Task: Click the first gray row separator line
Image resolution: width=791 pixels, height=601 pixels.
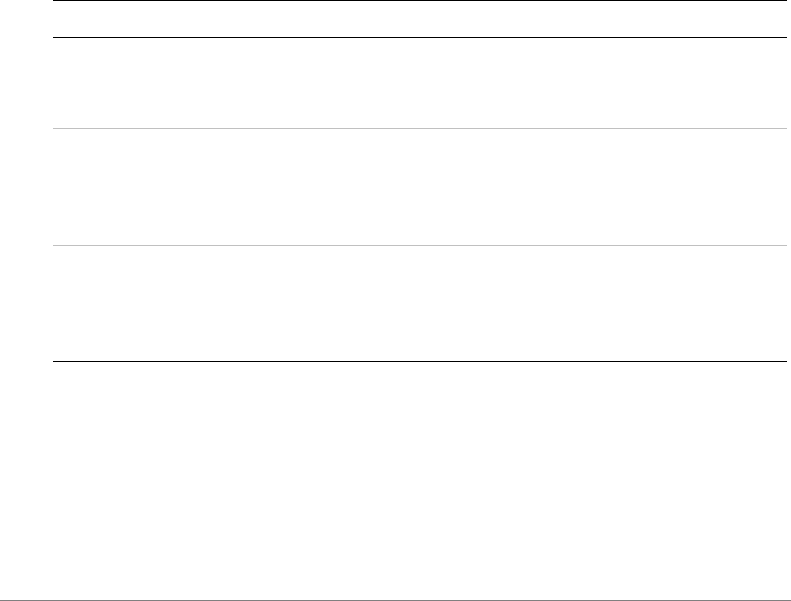Action: tap(420, 128)
